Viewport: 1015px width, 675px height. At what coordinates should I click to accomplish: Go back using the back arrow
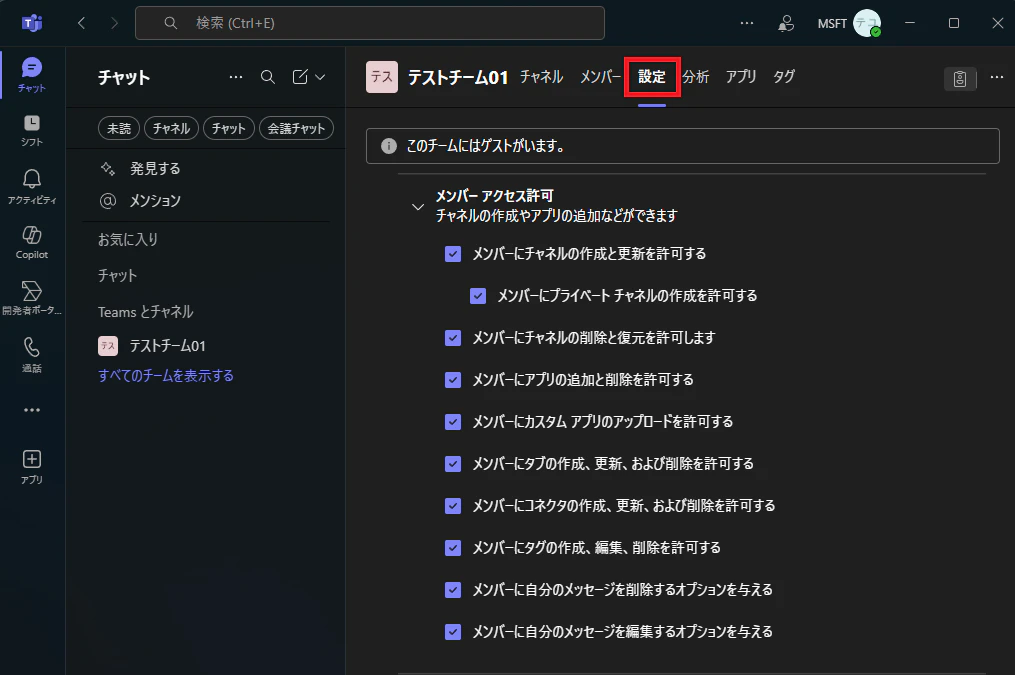click(x=82, y=23)
